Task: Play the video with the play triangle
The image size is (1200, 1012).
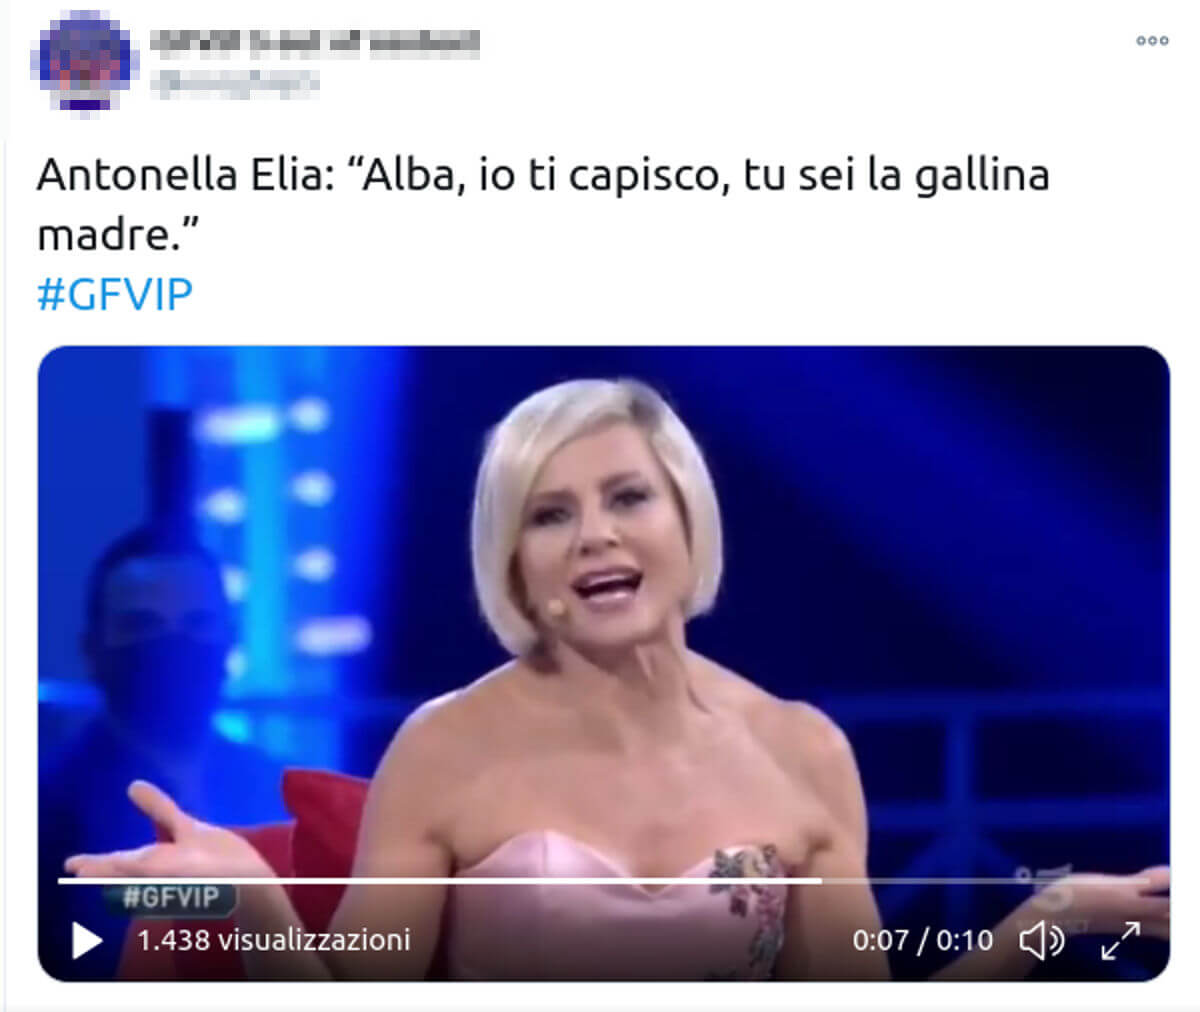Action: tap(86, 941)
